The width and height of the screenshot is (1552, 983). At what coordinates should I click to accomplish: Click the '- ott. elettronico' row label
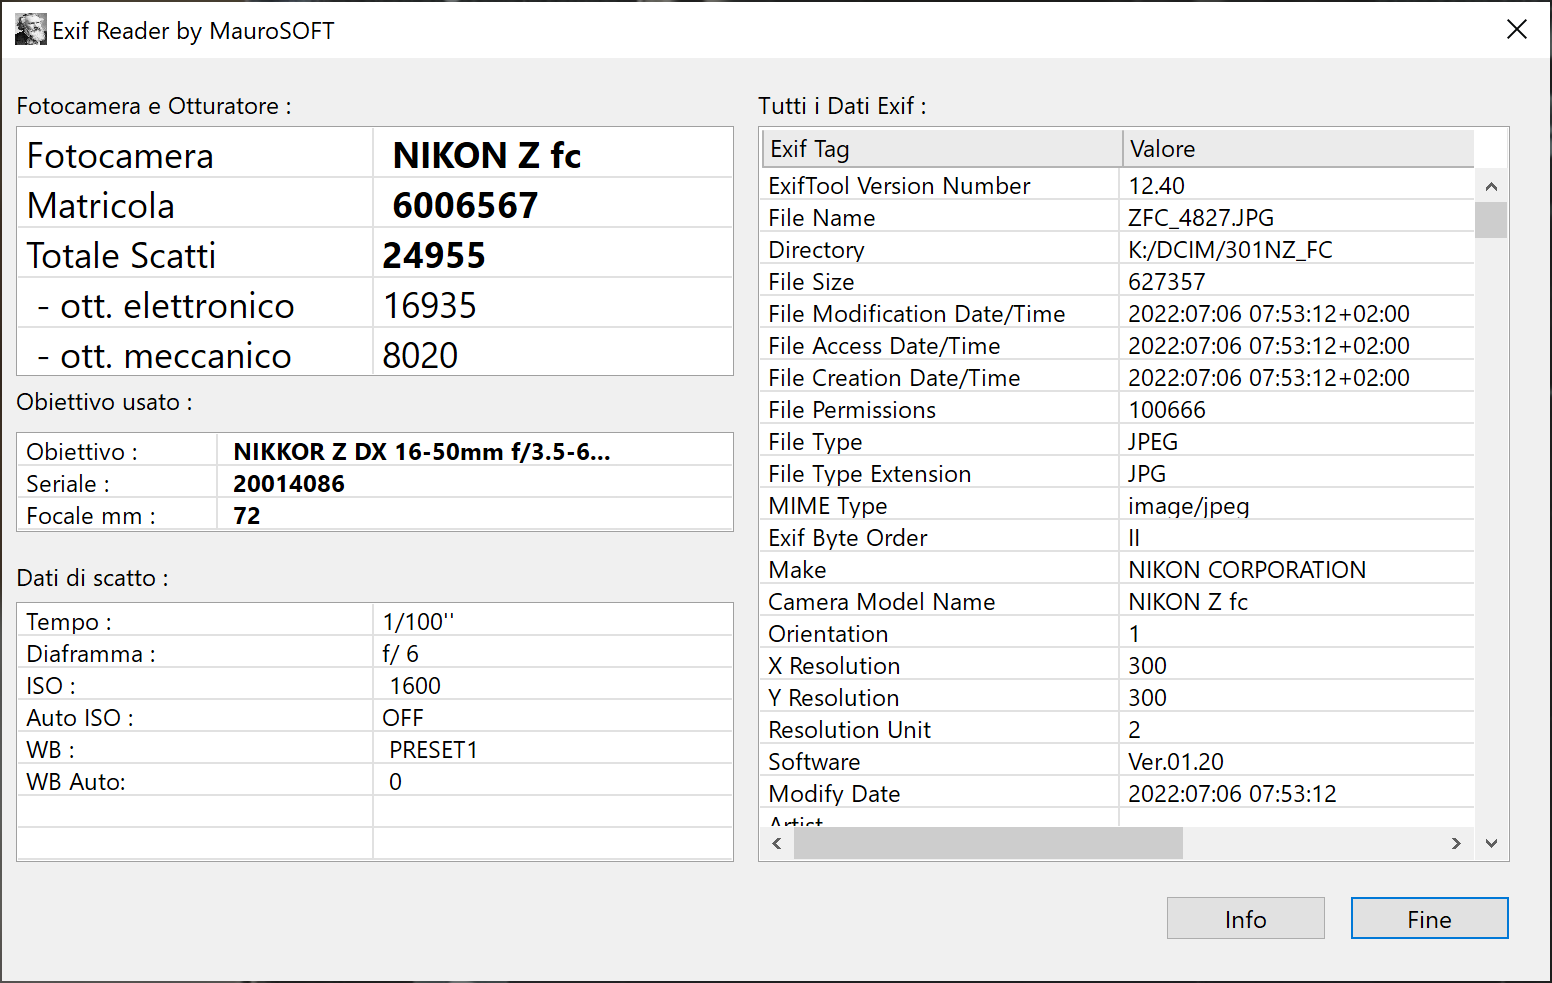165,305
